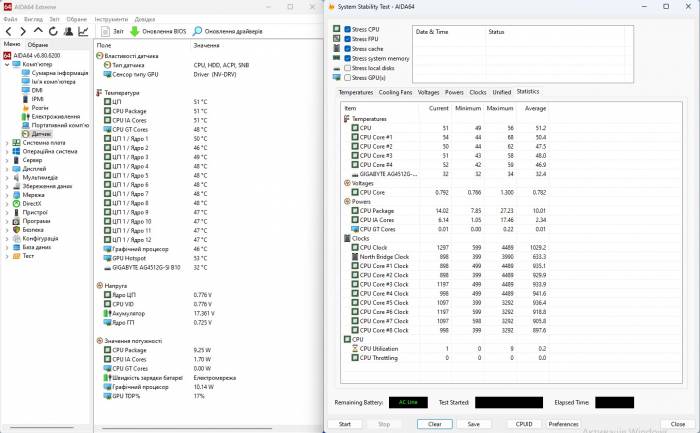This screenshot has height=433, width=700.
Task: Click the Тест folder icon in tree
Action: click(17, 256)
